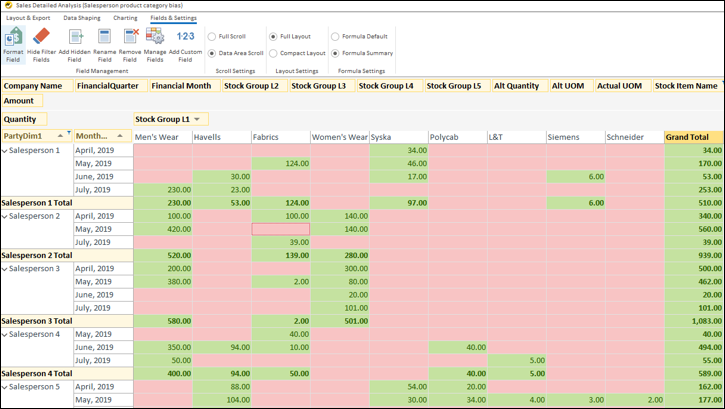Click the Financial Month field button

click(183, 86)
